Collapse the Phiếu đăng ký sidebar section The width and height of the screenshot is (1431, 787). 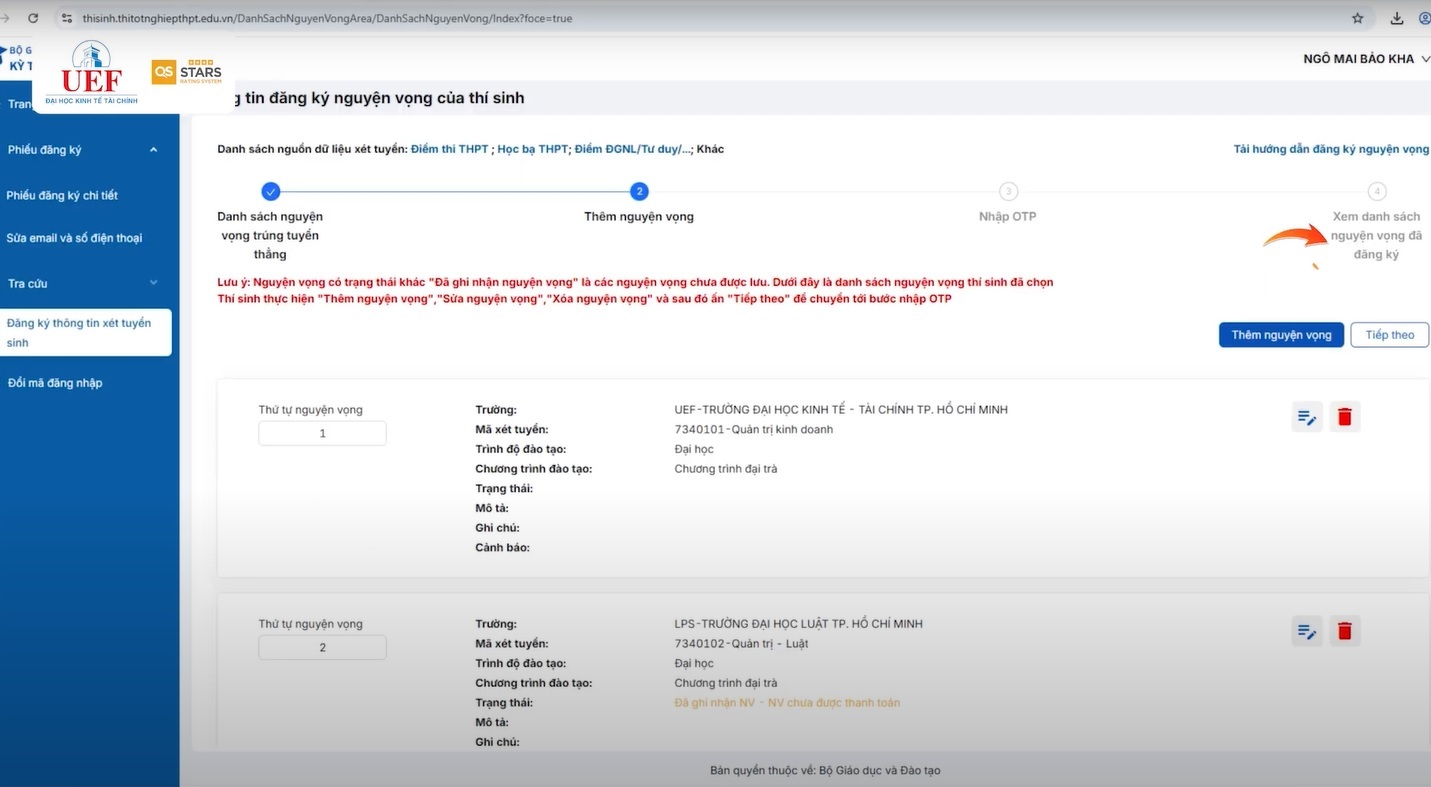pyautogui.click(x=153, y=150)
